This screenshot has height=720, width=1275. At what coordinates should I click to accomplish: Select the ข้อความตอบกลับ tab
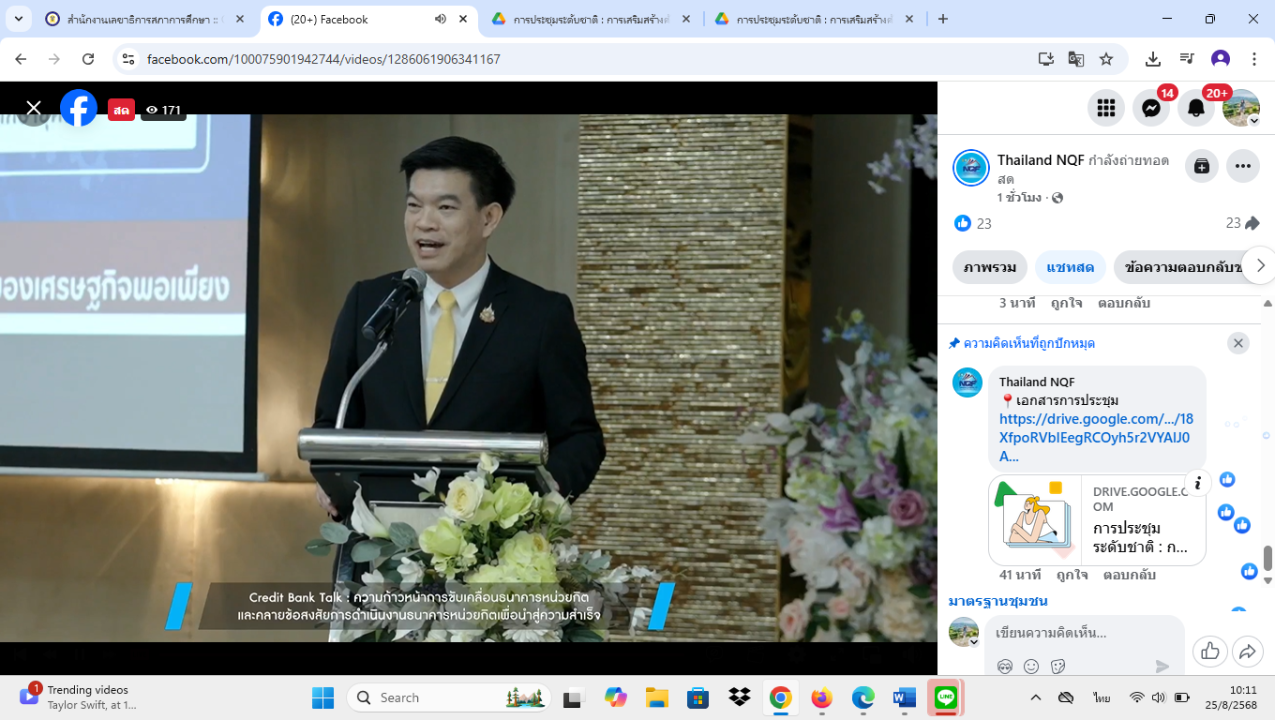pos(1182,267)
